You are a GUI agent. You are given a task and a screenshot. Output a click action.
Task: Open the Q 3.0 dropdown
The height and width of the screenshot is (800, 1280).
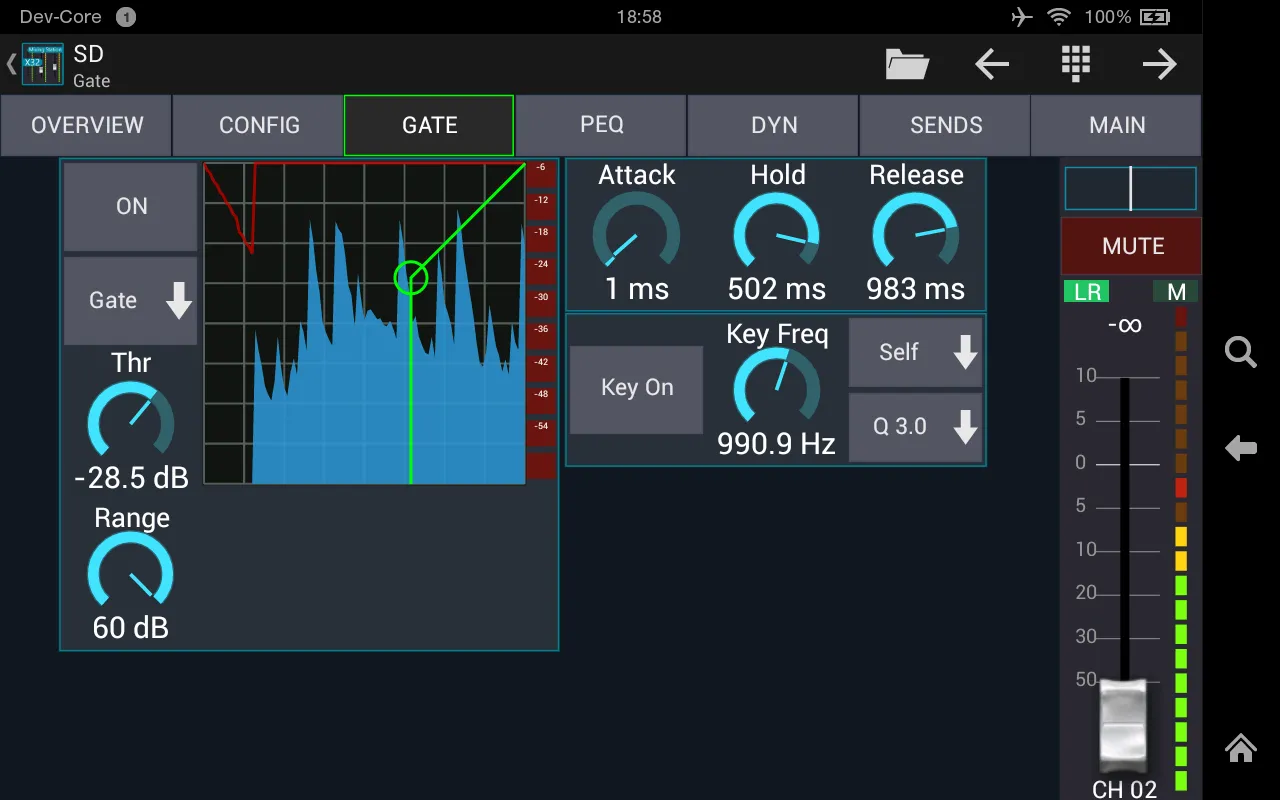pos(915,427)
